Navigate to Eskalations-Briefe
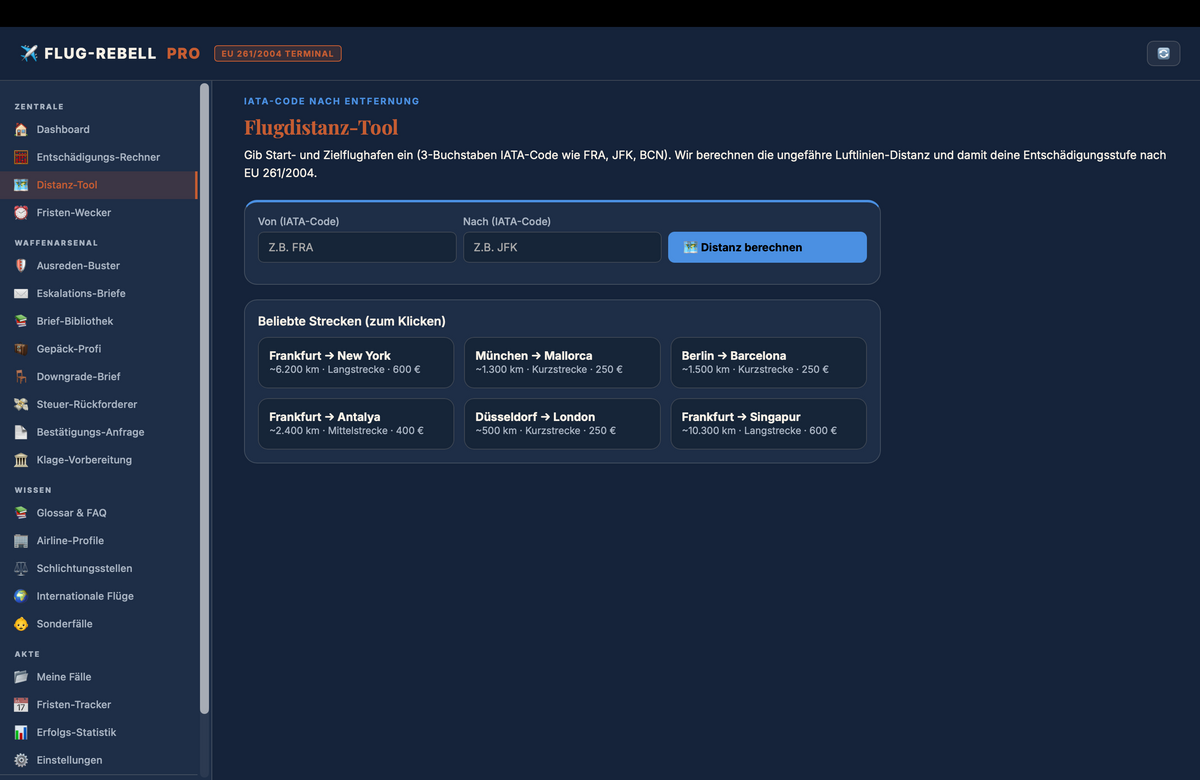The width and height of the screenshot is (1200, 780). [x=99, y=294]
